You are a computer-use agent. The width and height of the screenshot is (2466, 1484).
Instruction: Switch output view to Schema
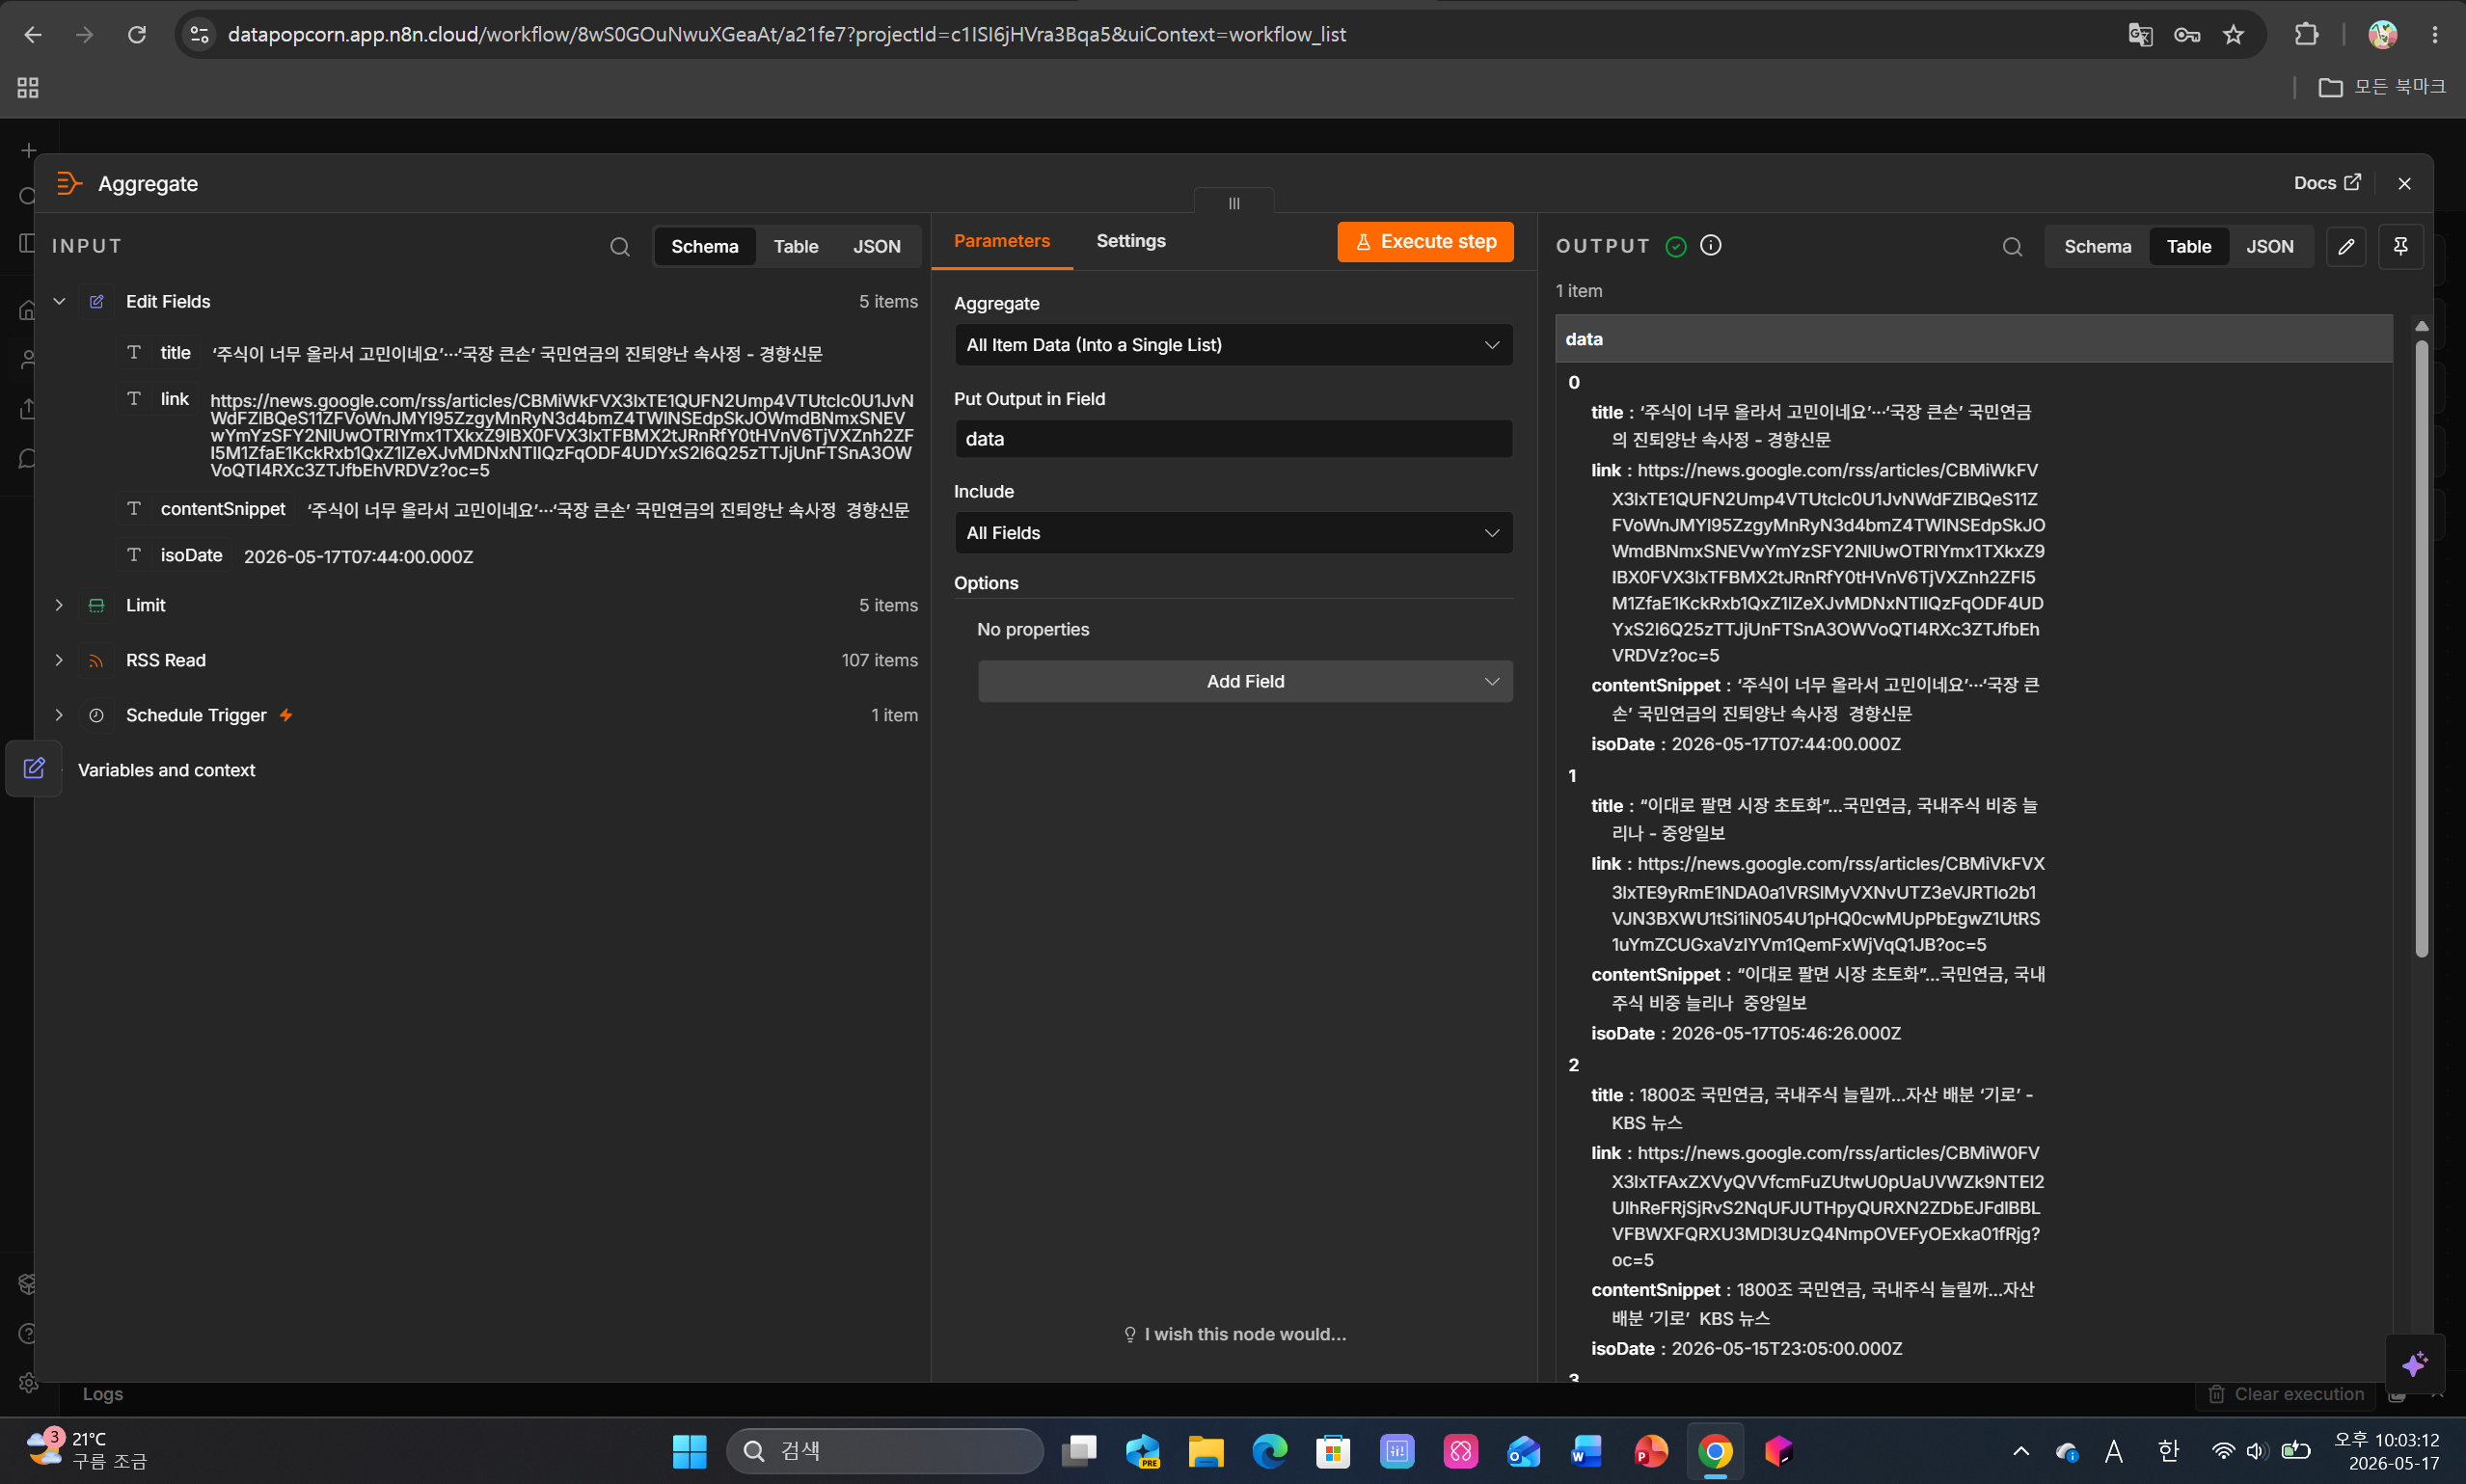tap(2097, 246)
